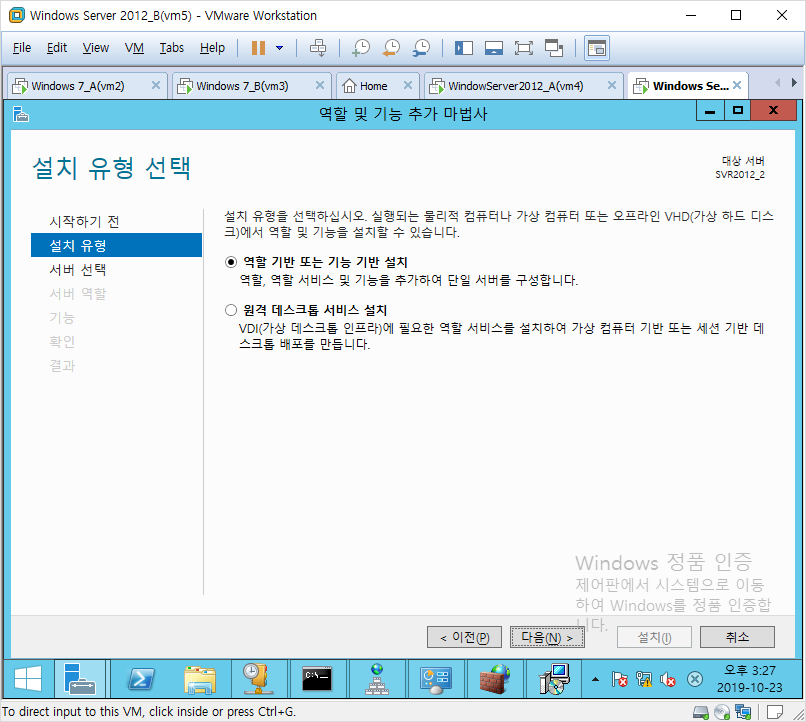Close the Windows 7_A(vm2) tab
806x722 pixels.
[x=156, y=85]
